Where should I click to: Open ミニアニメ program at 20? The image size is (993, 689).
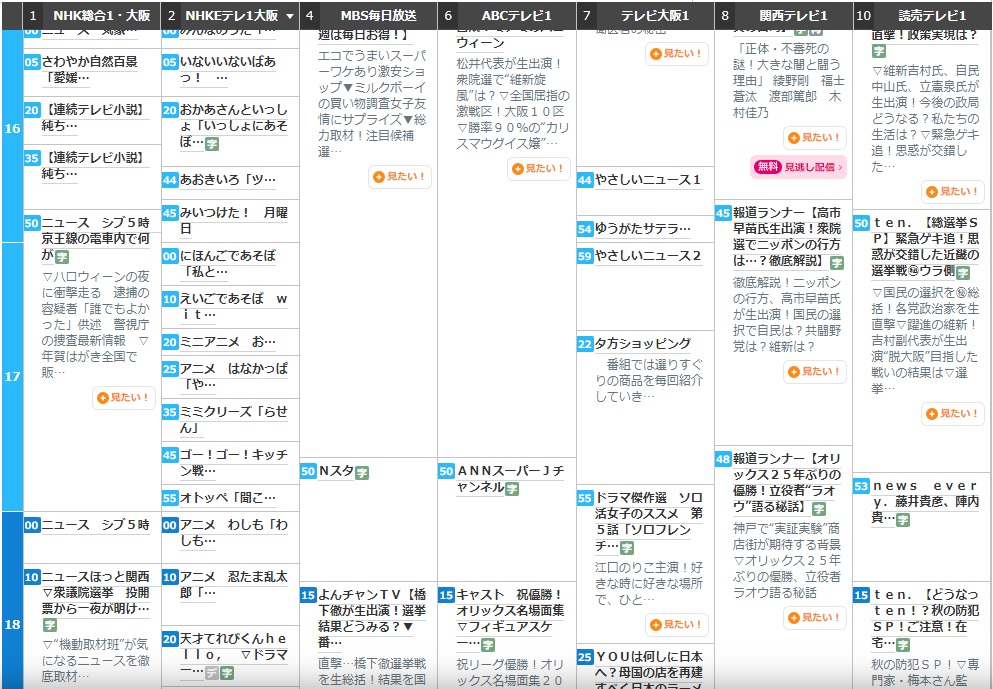click(228, 342)
